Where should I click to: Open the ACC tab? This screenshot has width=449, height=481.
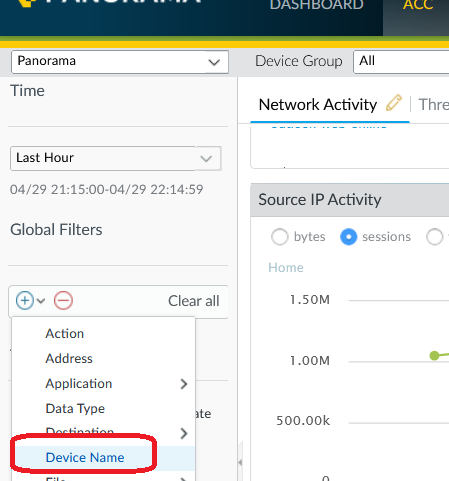pos(418,5)
